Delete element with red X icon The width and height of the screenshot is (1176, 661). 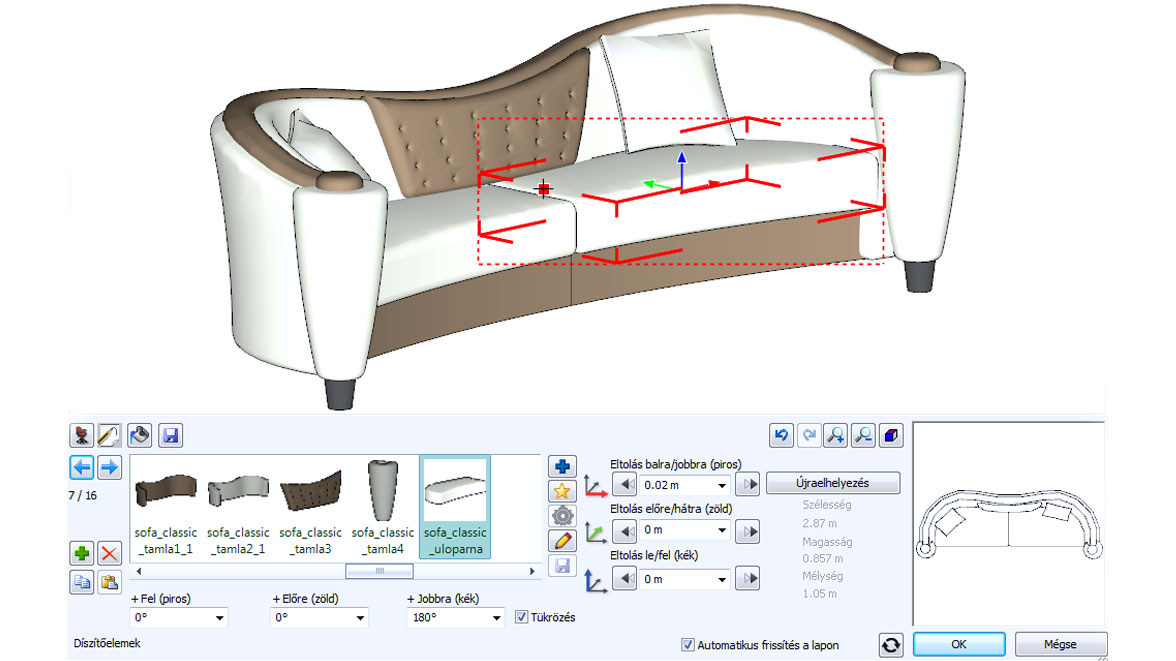(110, 554)
